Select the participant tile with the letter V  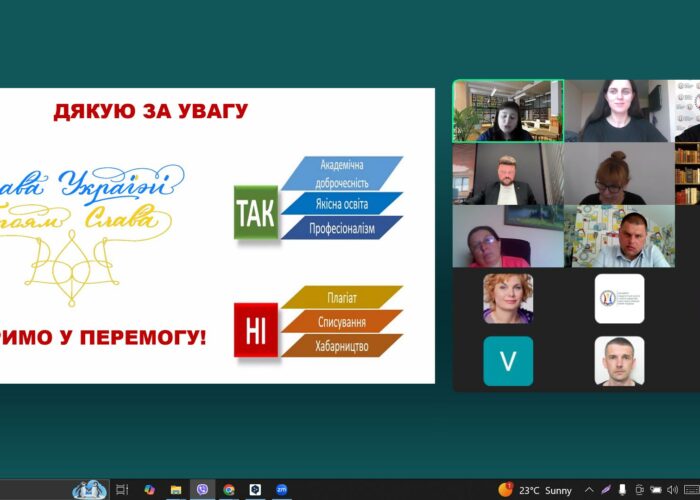click(508, 361)
